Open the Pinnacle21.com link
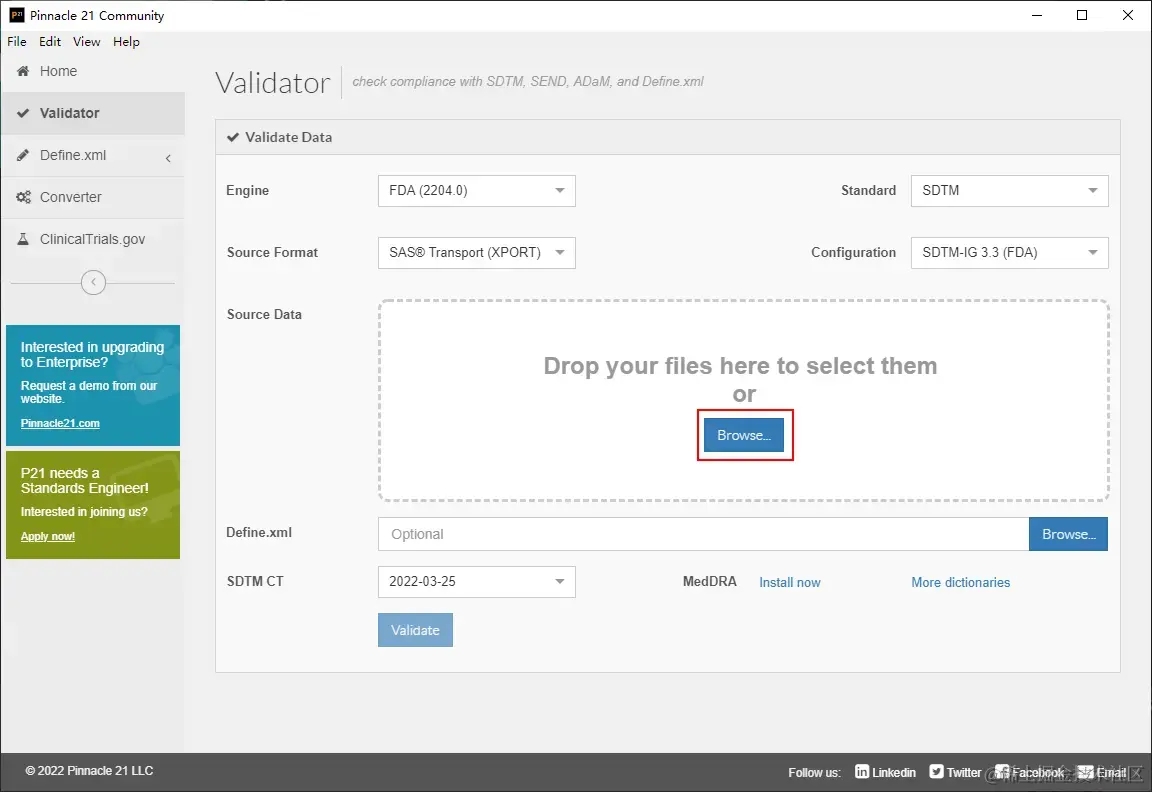 (x=60, y=423)
